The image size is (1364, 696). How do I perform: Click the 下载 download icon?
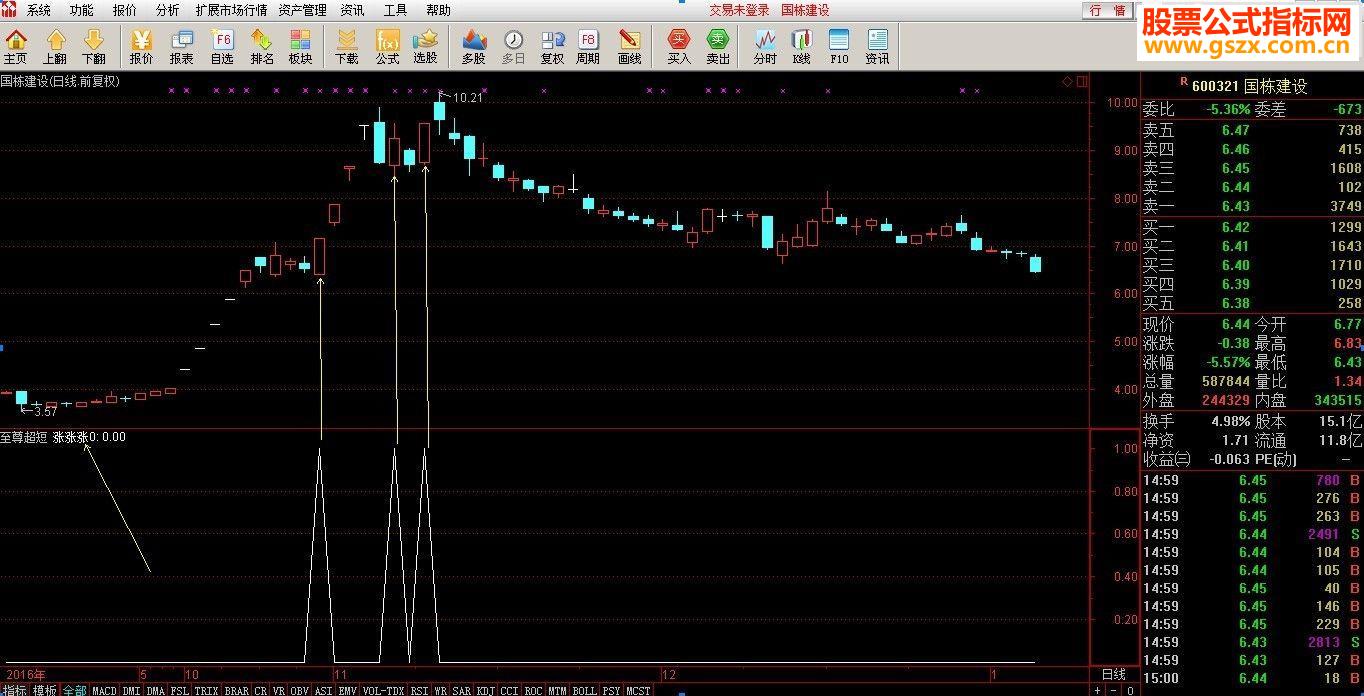point(346,46)
